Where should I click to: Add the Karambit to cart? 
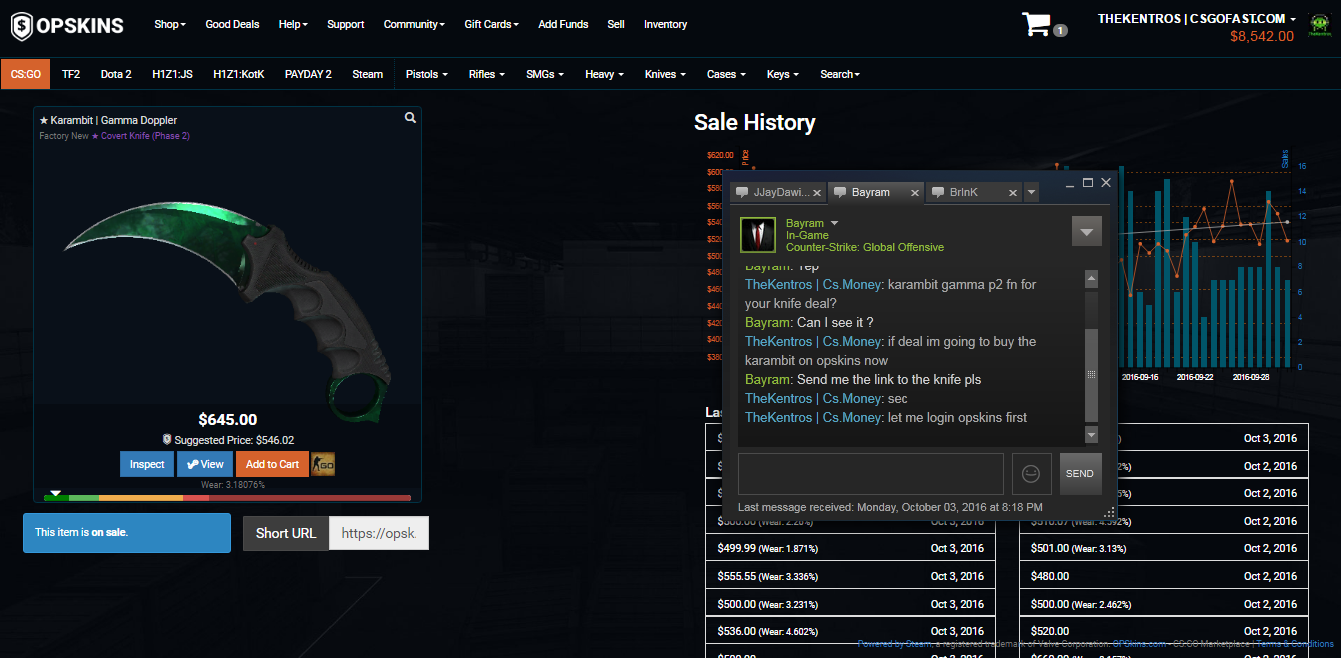(x=272, y=464)
